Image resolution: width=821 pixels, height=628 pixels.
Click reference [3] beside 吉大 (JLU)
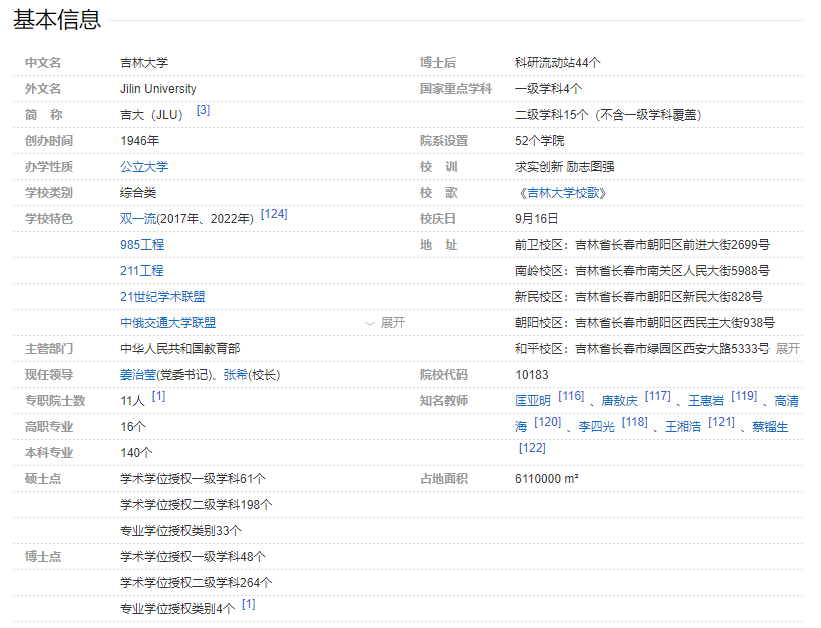coord(203,111)
